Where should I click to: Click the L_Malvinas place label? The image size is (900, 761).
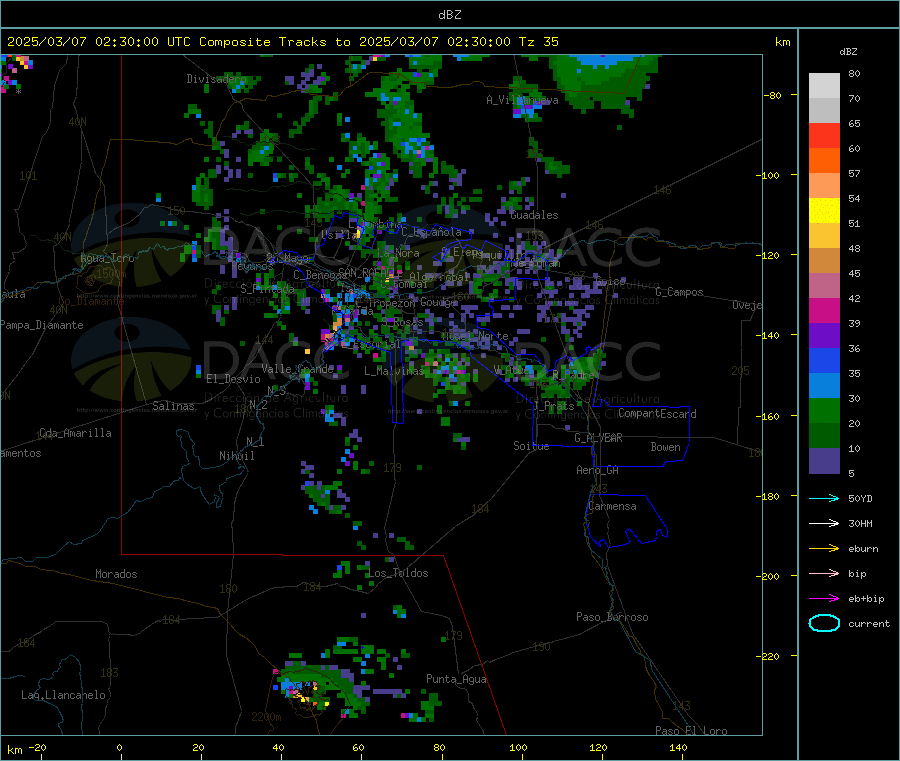(394, 371)
